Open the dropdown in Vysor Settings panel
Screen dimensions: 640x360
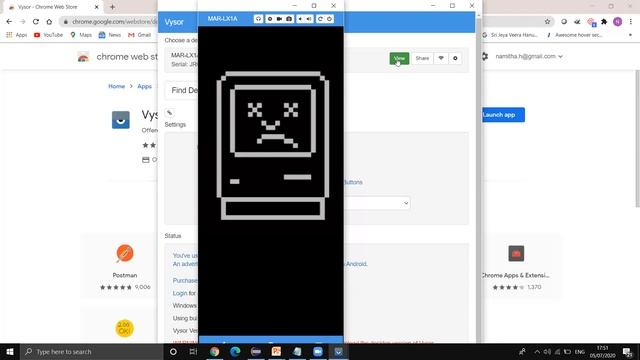(377, 203)
